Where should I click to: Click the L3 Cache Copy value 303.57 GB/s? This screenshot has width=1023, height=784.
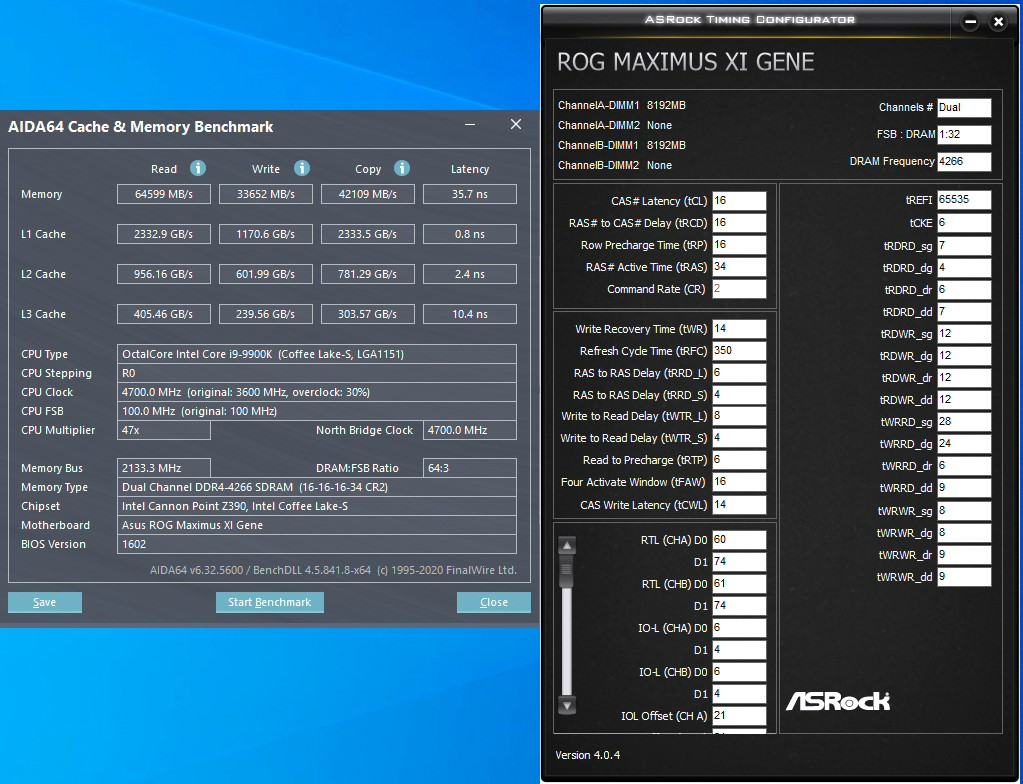(x=367, y=314)
